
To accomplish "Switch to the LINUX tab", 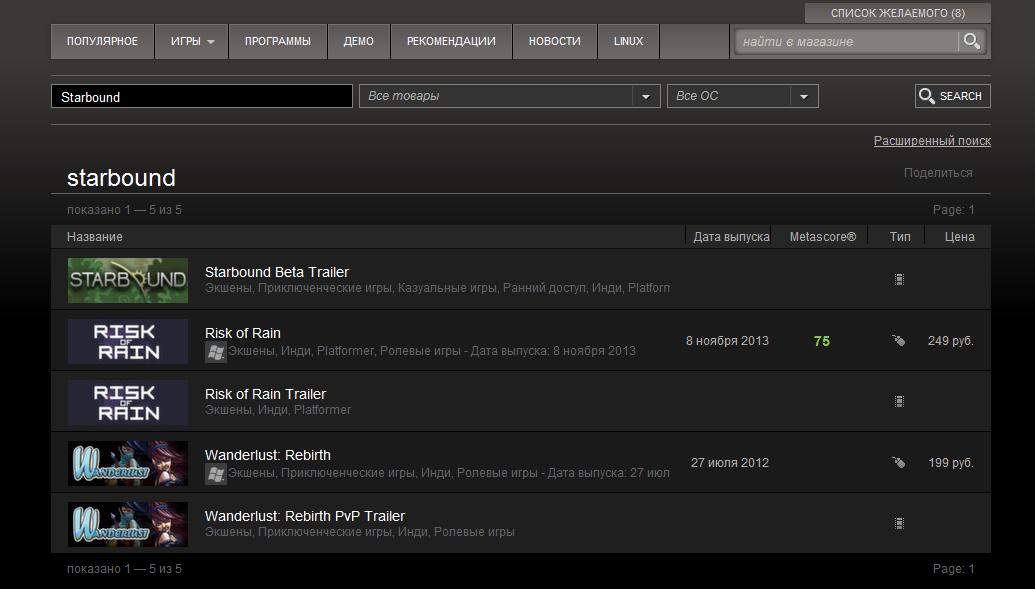I will click(x=628, y=41).
